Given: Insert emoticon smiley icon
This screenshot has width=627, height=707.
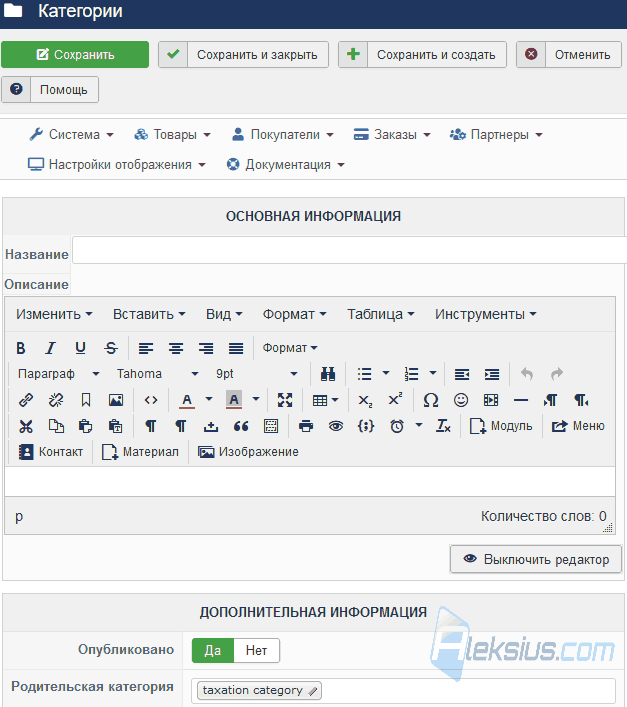Looking at the screenshot, I should [461, 400].
